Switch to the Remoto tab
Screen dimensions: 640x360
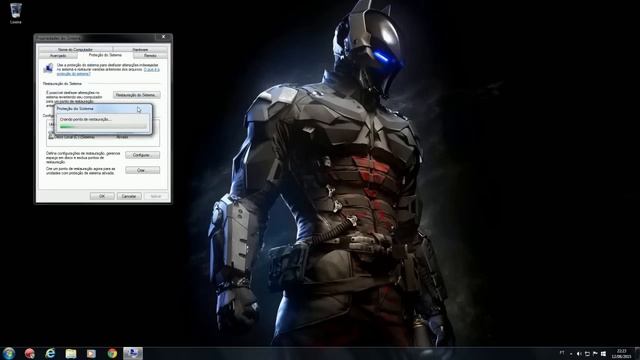tap(150, 56)
